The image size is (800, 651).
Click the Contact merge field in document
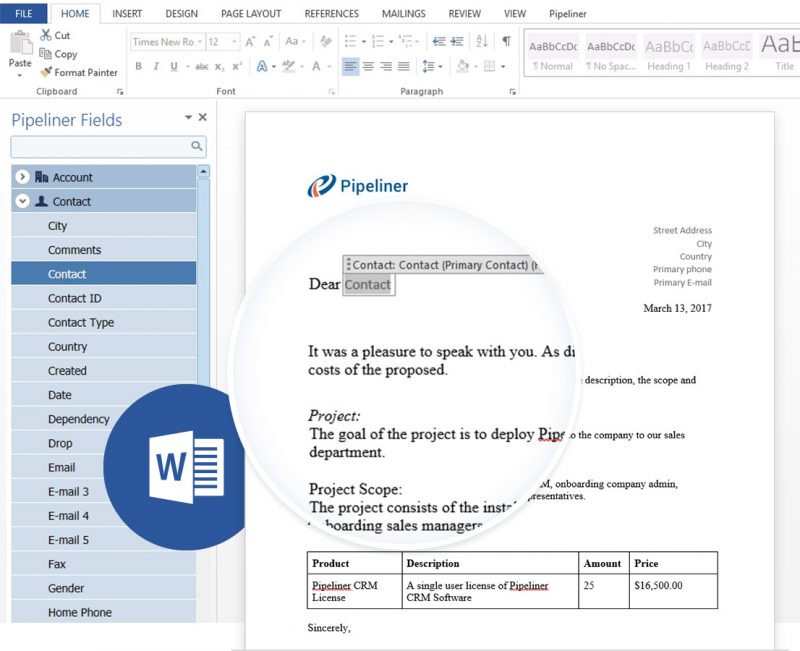click(368, 285)
